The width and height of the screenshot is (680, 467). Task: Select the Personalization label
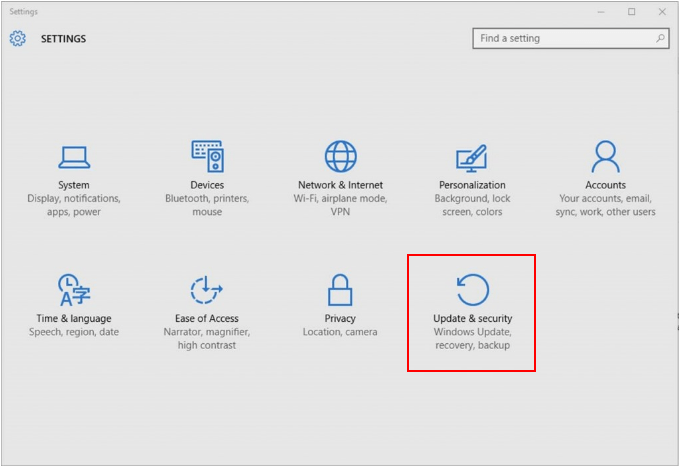pyautogui.click(x=472, y=185)
